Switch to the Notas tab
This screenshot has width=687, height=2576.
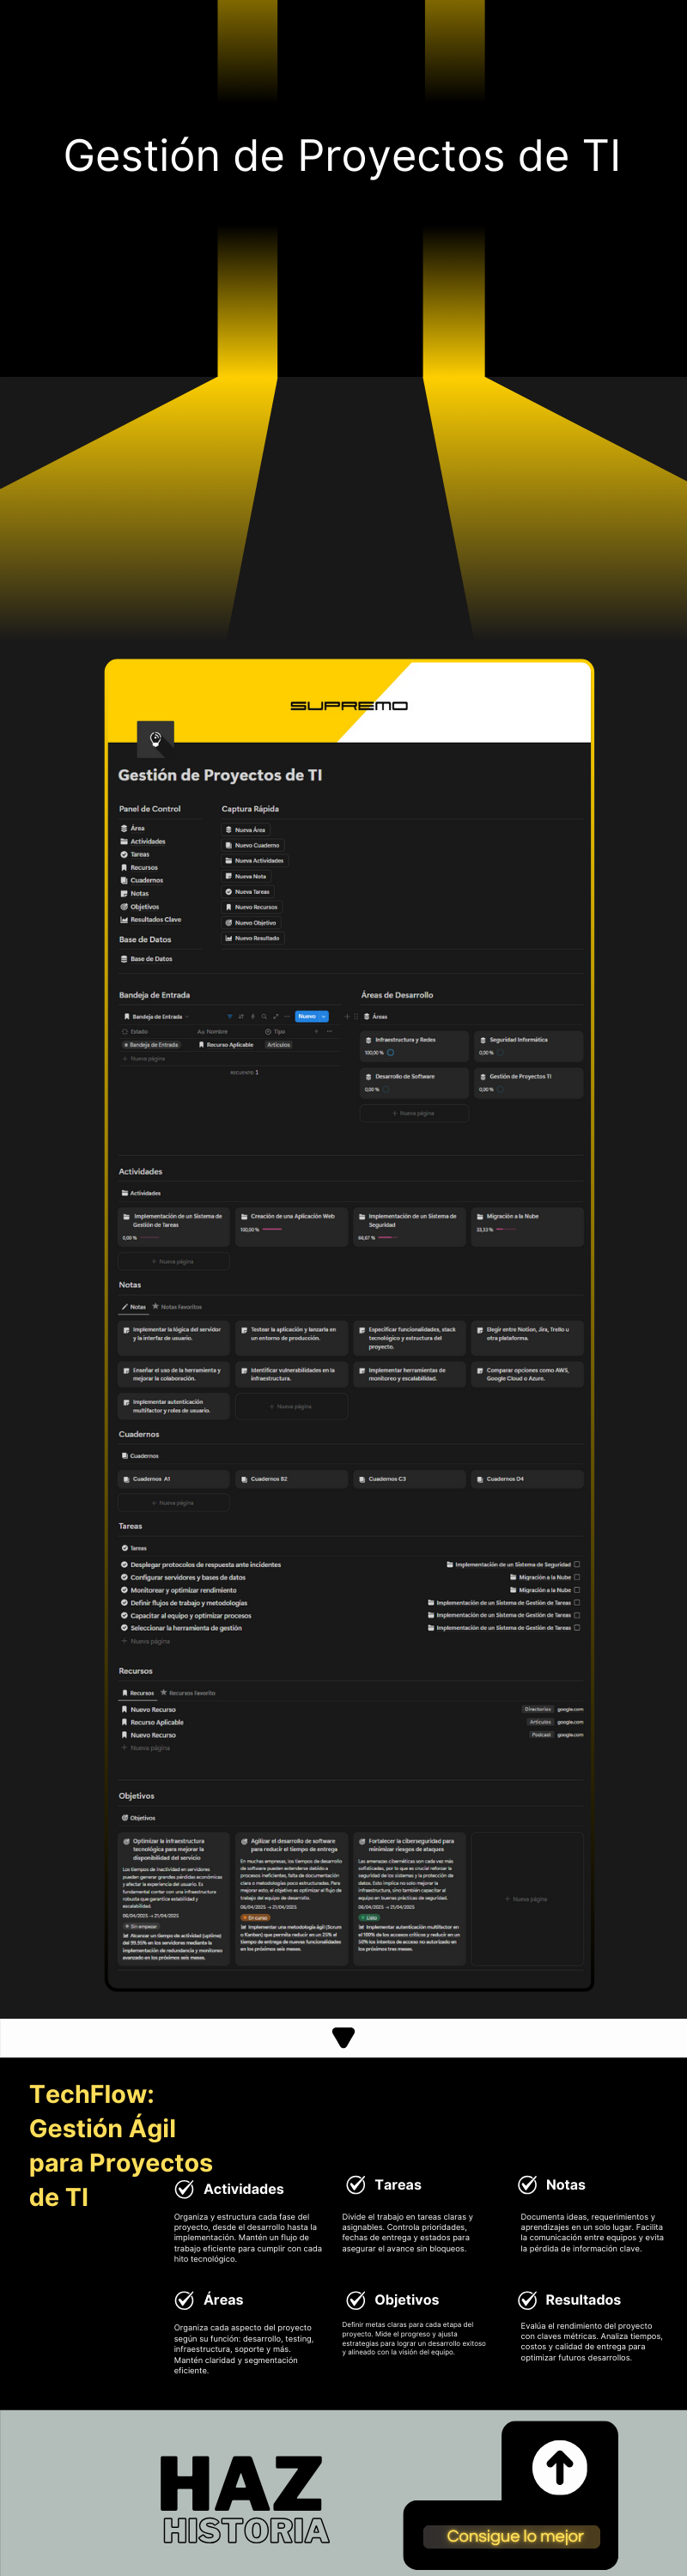click(134, 1306)
